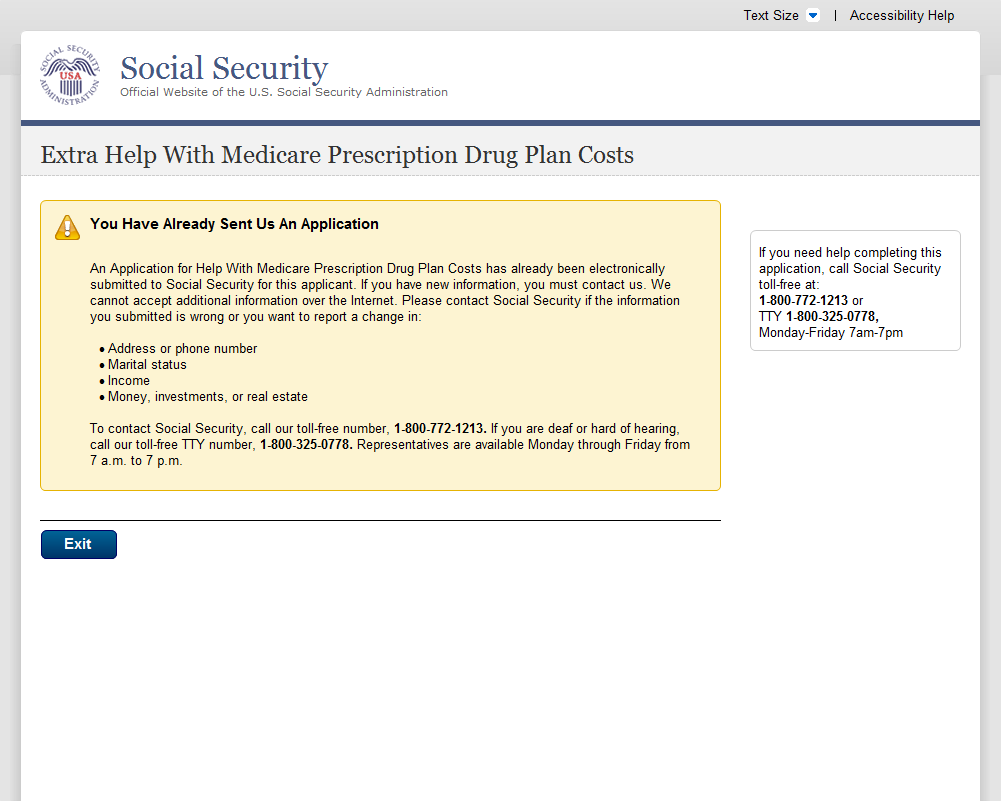
Task: Click the Social Security site title
Action: click(224, 68)
